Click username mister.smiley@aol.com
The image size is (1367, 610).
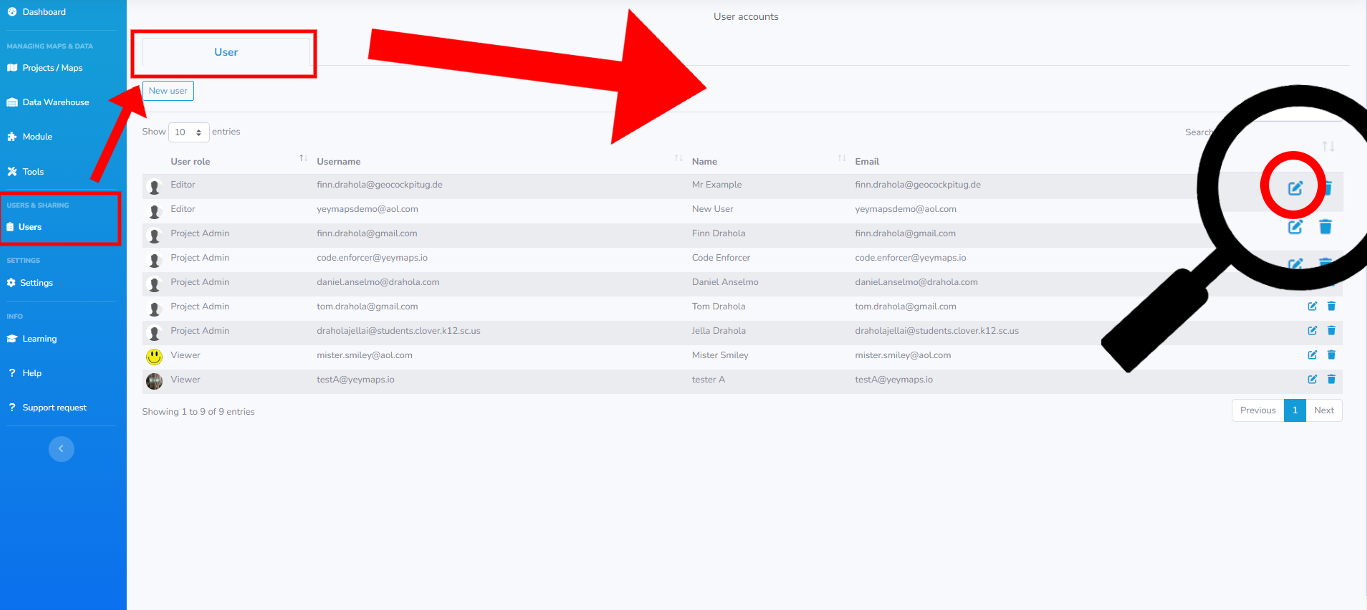click(x=365, y=355)
